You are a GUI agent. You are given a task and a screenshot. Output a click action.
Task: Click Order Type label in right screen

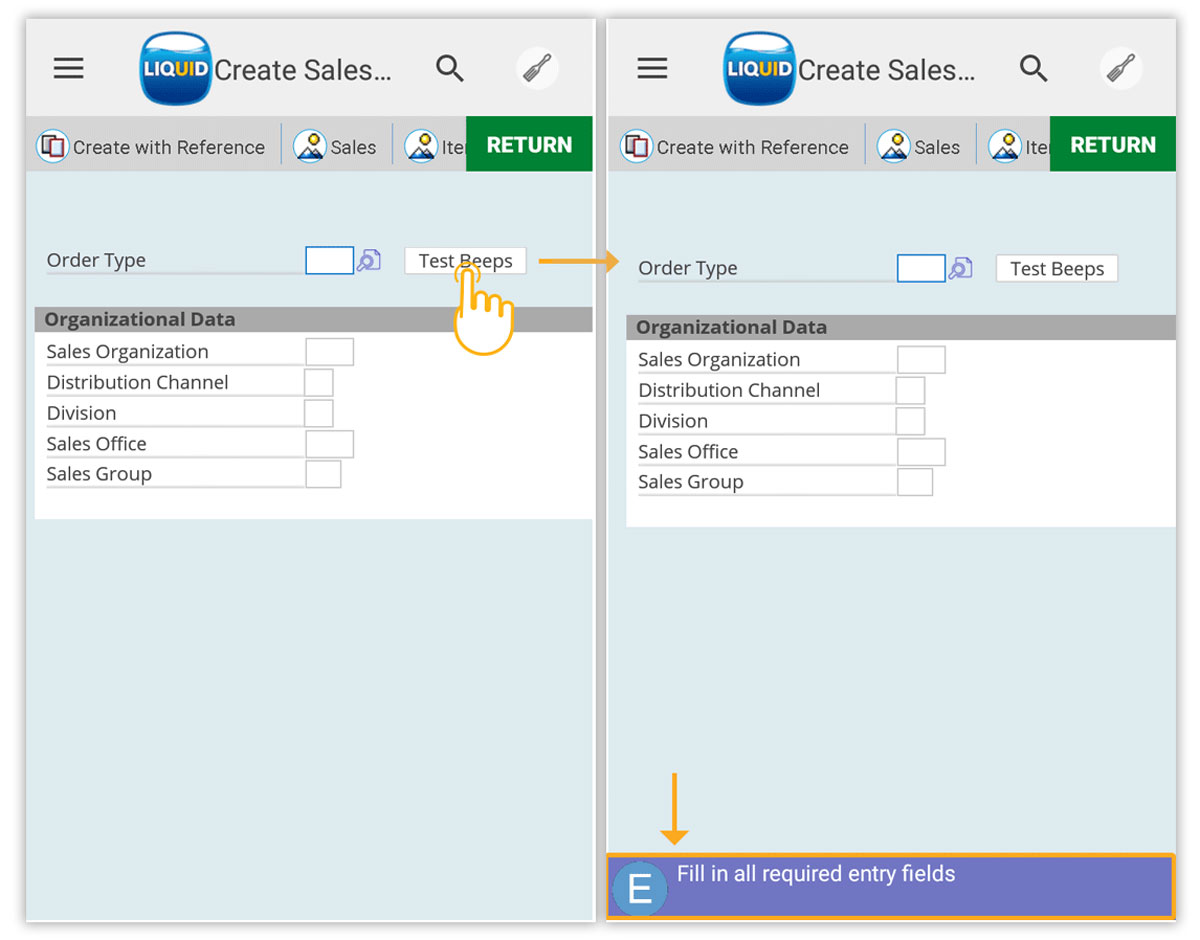click(688, 268)
